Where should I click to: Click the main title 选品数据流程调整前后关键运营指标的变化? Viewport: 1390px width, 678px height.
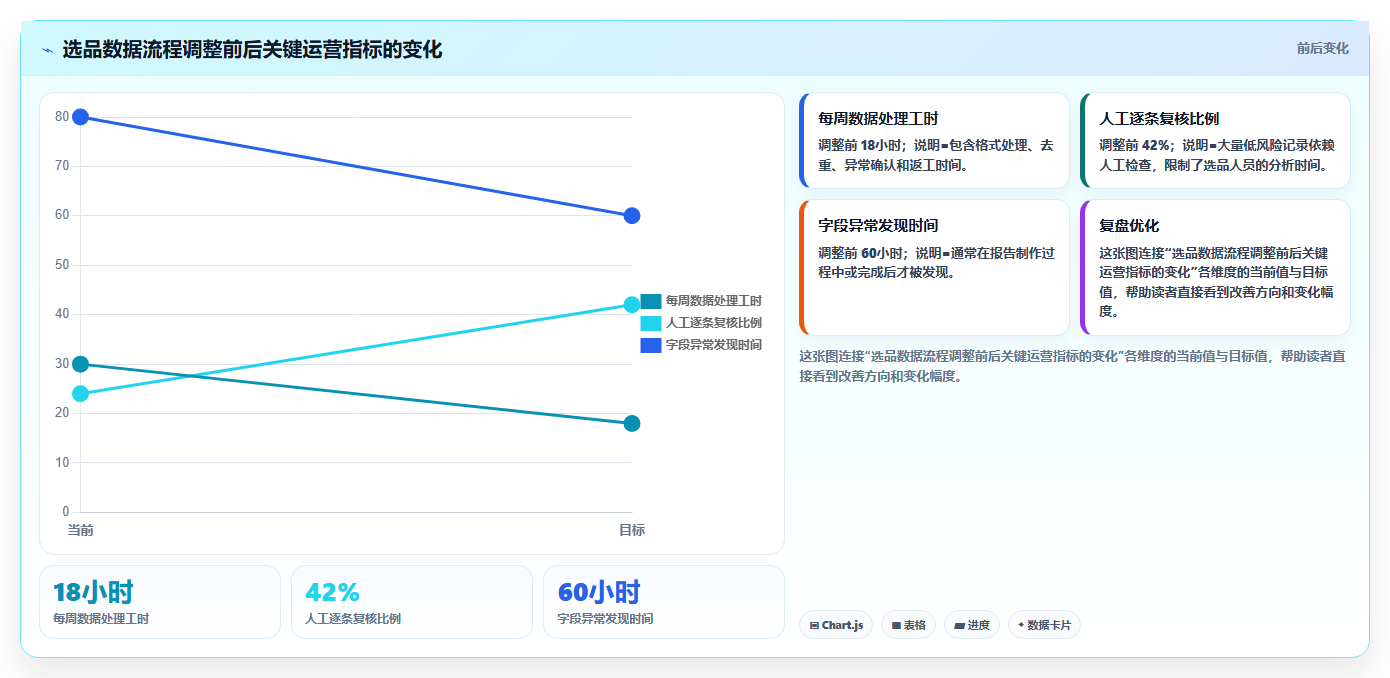(x=252, y=49)
